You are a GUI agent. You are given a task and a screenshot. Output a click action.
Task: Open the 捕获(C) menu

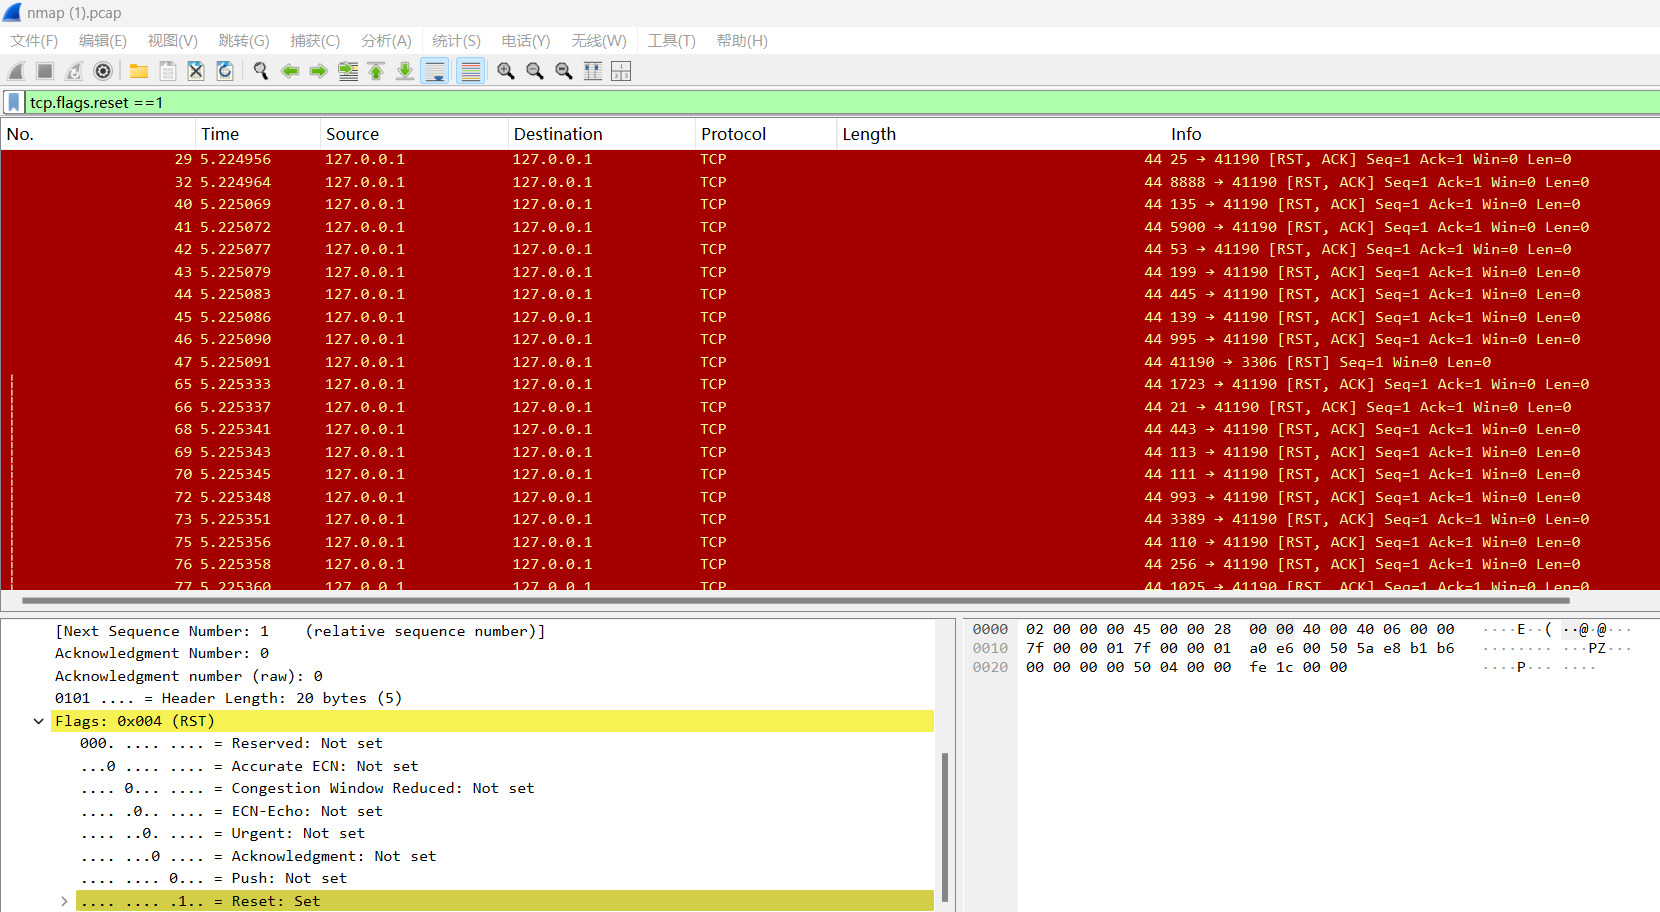pos(315,41)
